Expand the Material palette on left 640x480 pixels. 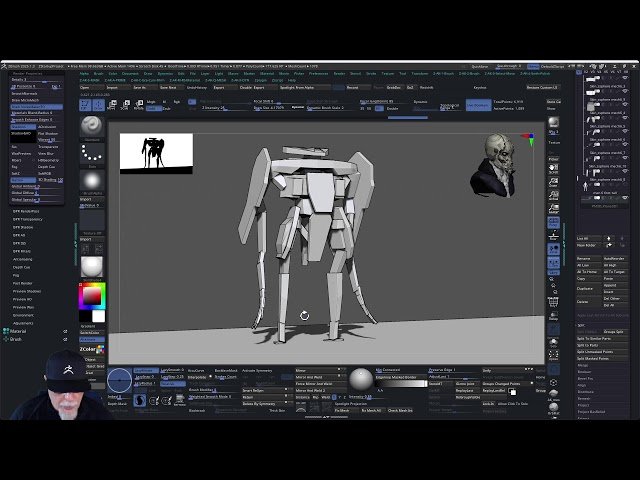point(18,331)
